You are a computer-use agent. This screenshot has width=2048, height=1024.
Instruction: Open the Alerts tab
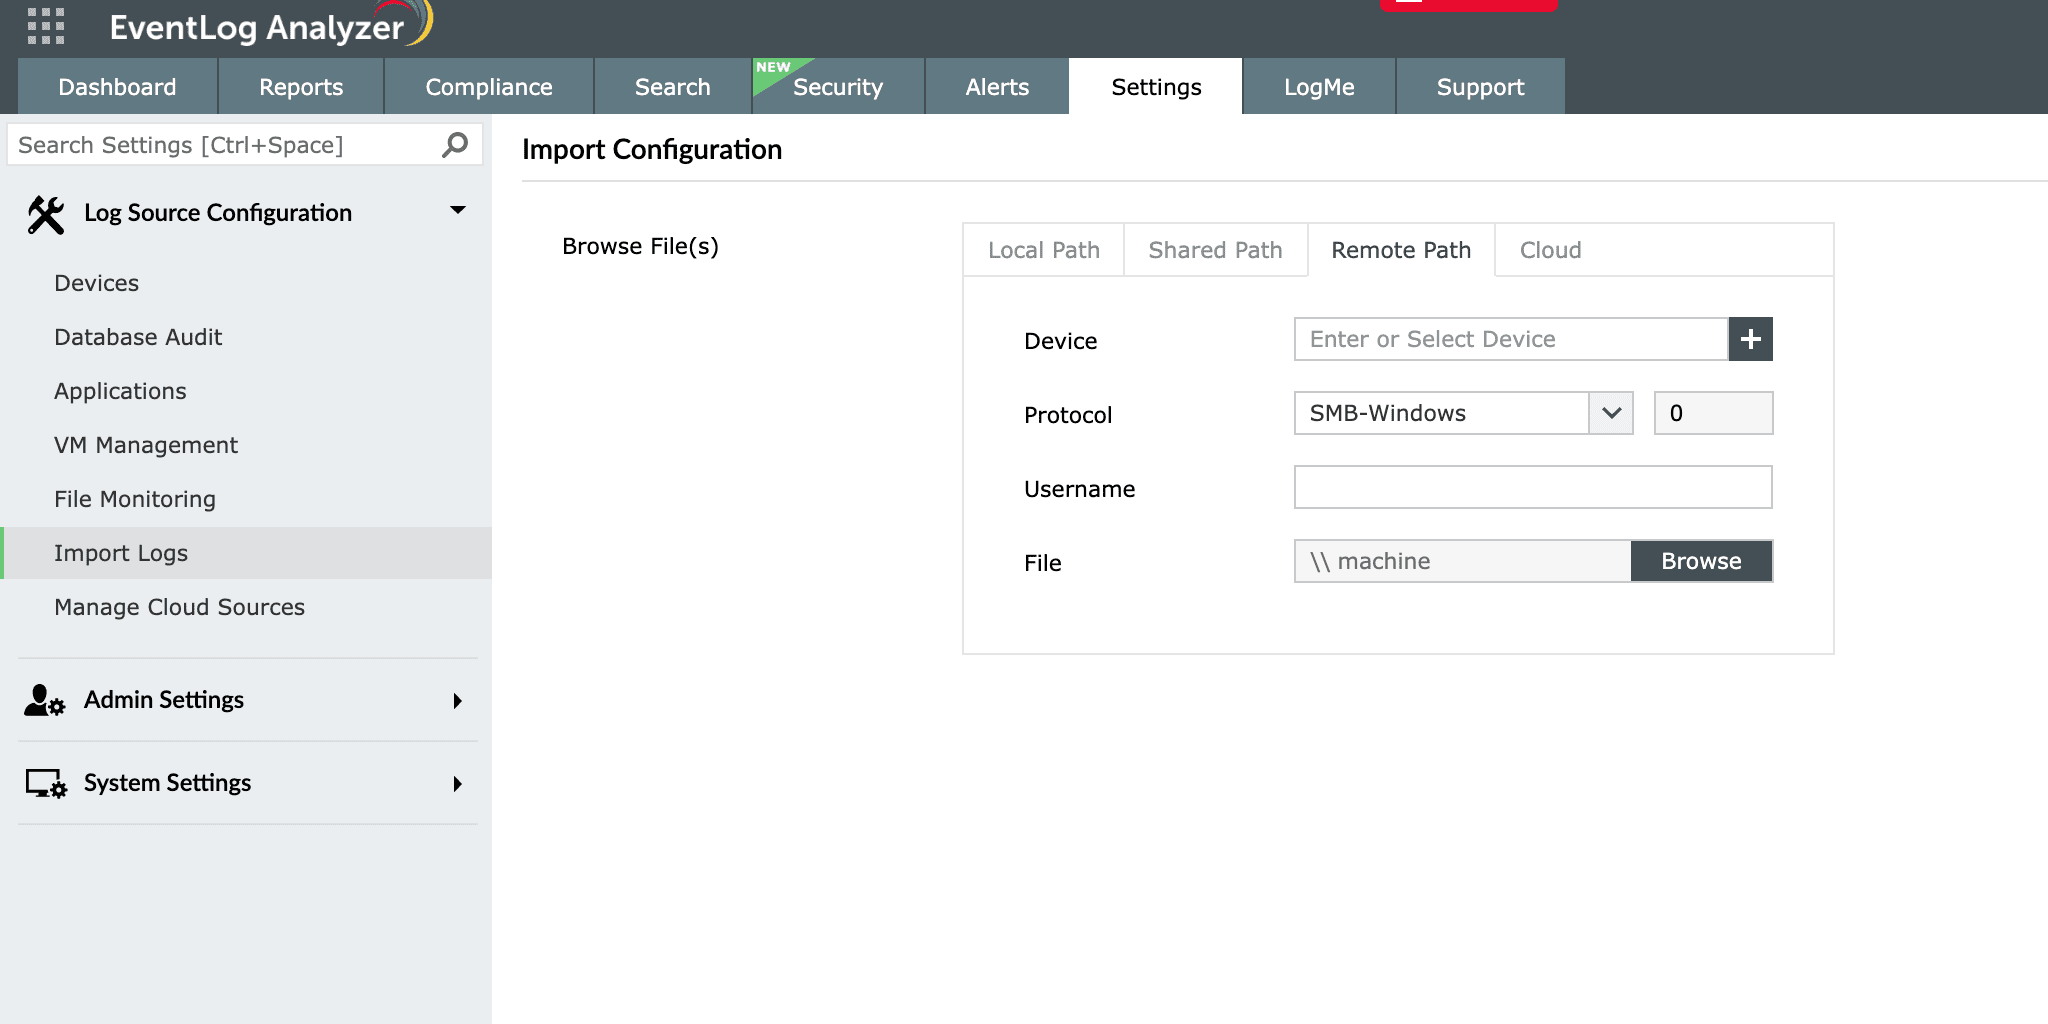click(997, 87)
